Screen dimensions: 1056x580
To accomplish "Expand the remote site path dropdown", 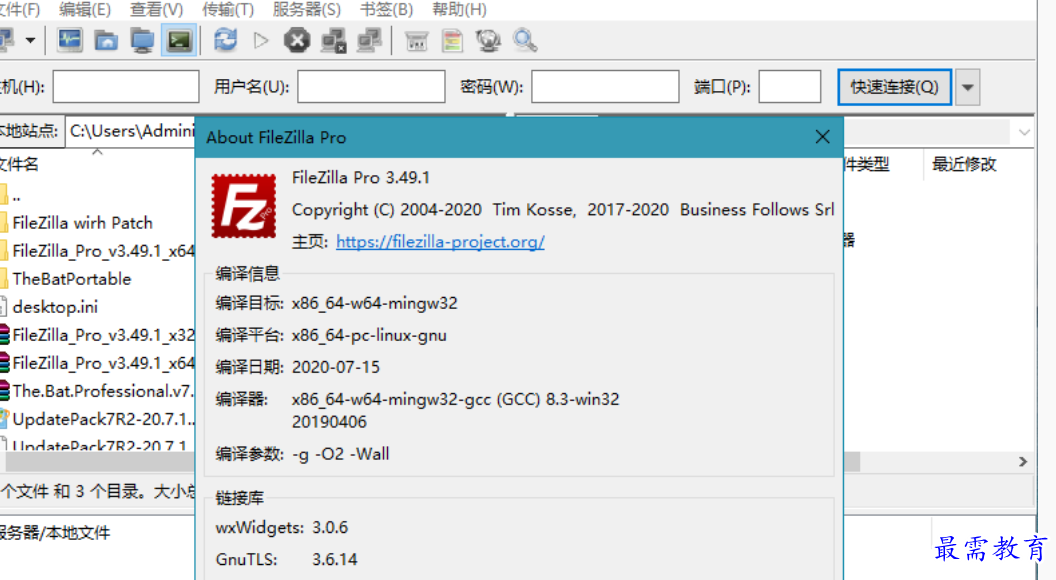I will tap(1024, 132).
